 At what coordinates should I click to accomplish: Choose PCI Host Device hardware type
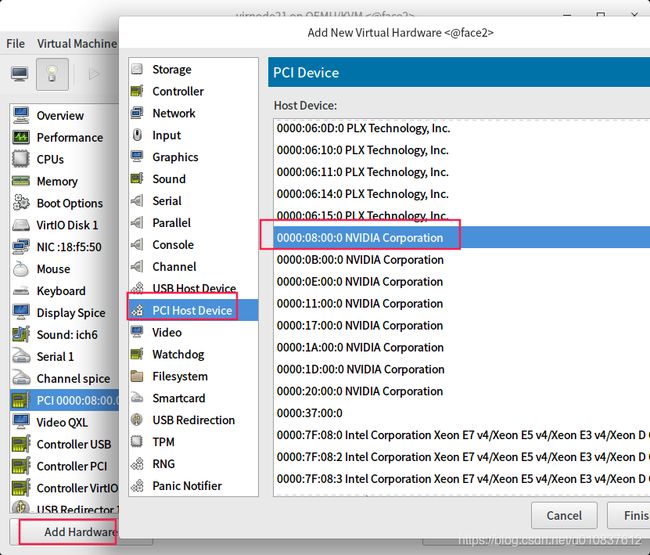[193, 310]
